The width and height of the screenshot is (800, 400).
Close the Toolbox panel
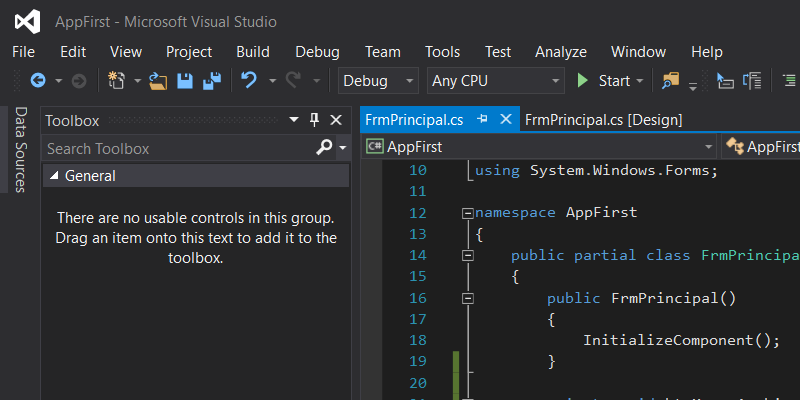coord(335,120)
